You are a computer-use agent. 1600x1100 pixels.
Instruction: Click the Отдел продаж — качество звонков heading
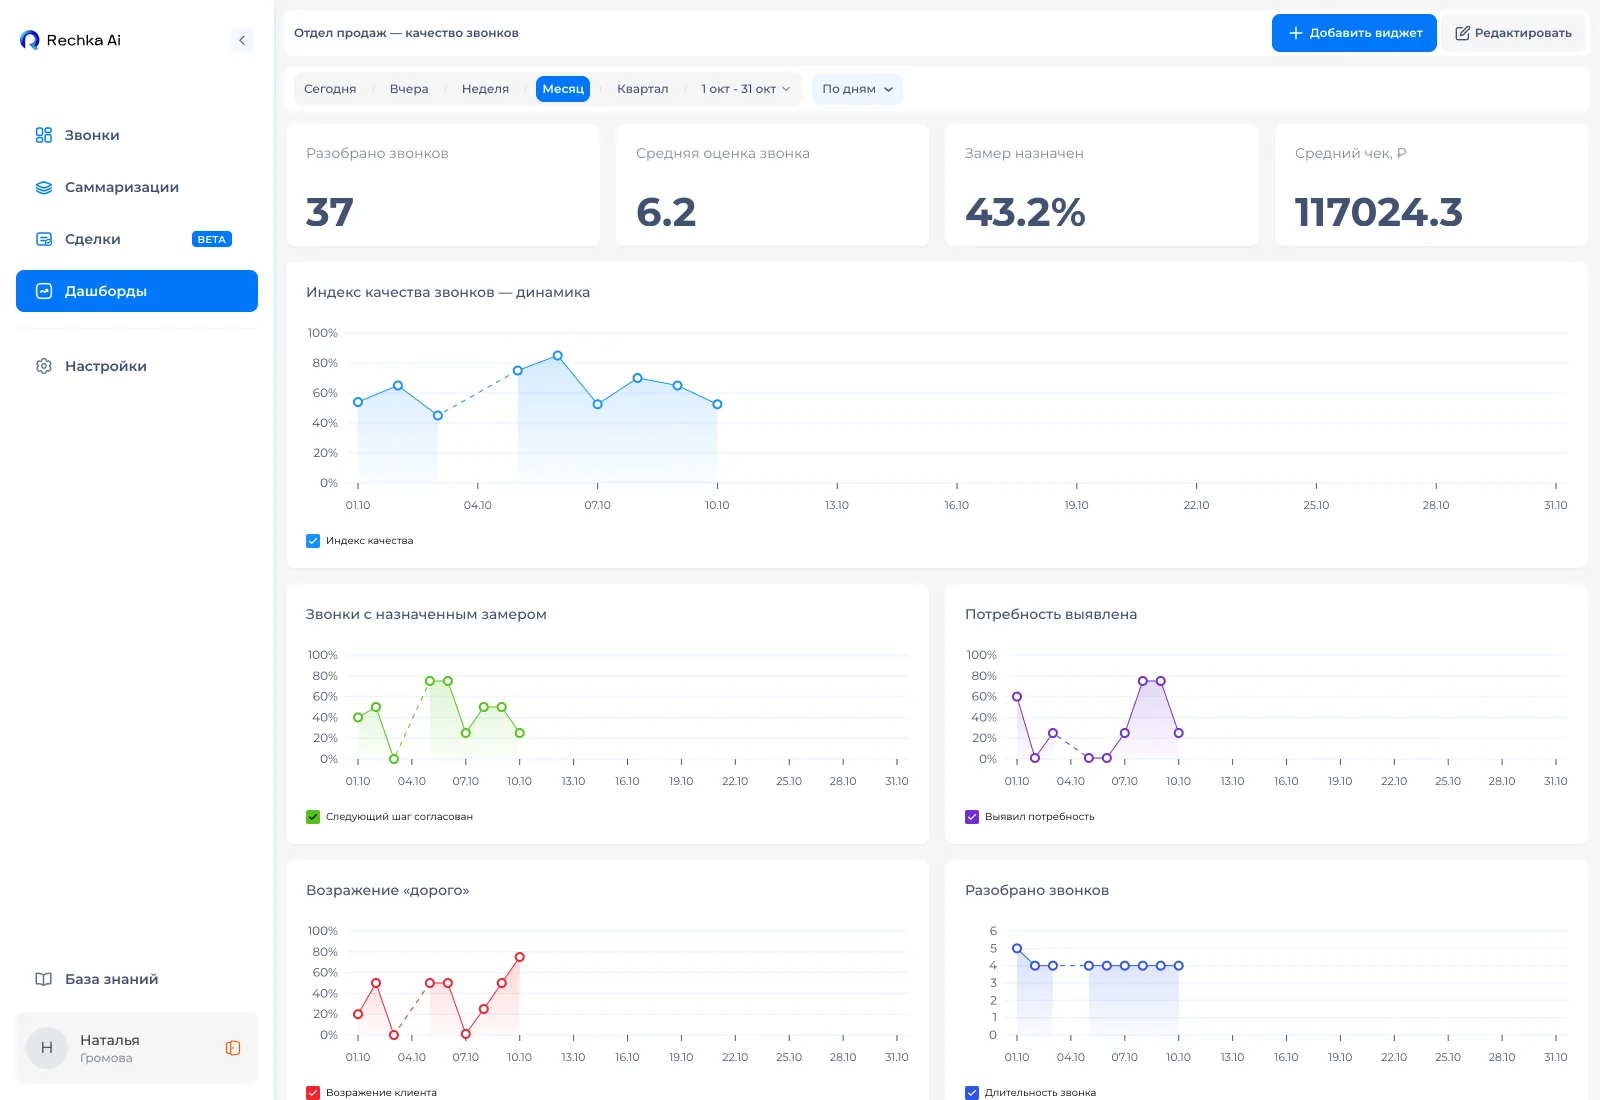click(x=406, y=33)
